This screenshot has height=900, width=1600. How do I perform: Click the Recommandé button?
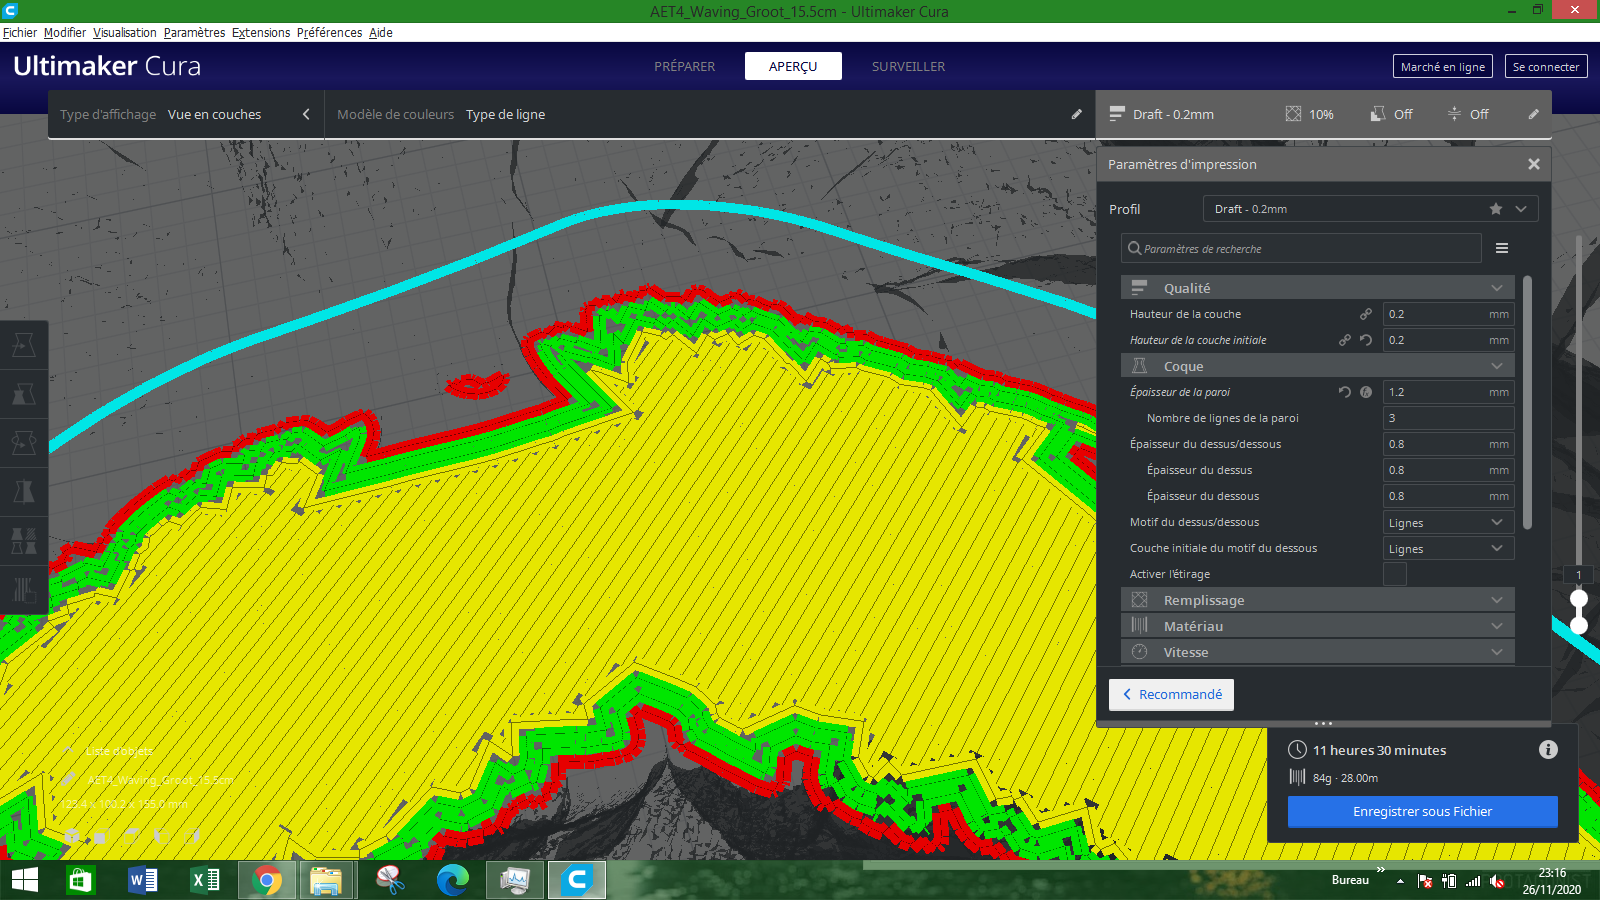click(1171, 695)
